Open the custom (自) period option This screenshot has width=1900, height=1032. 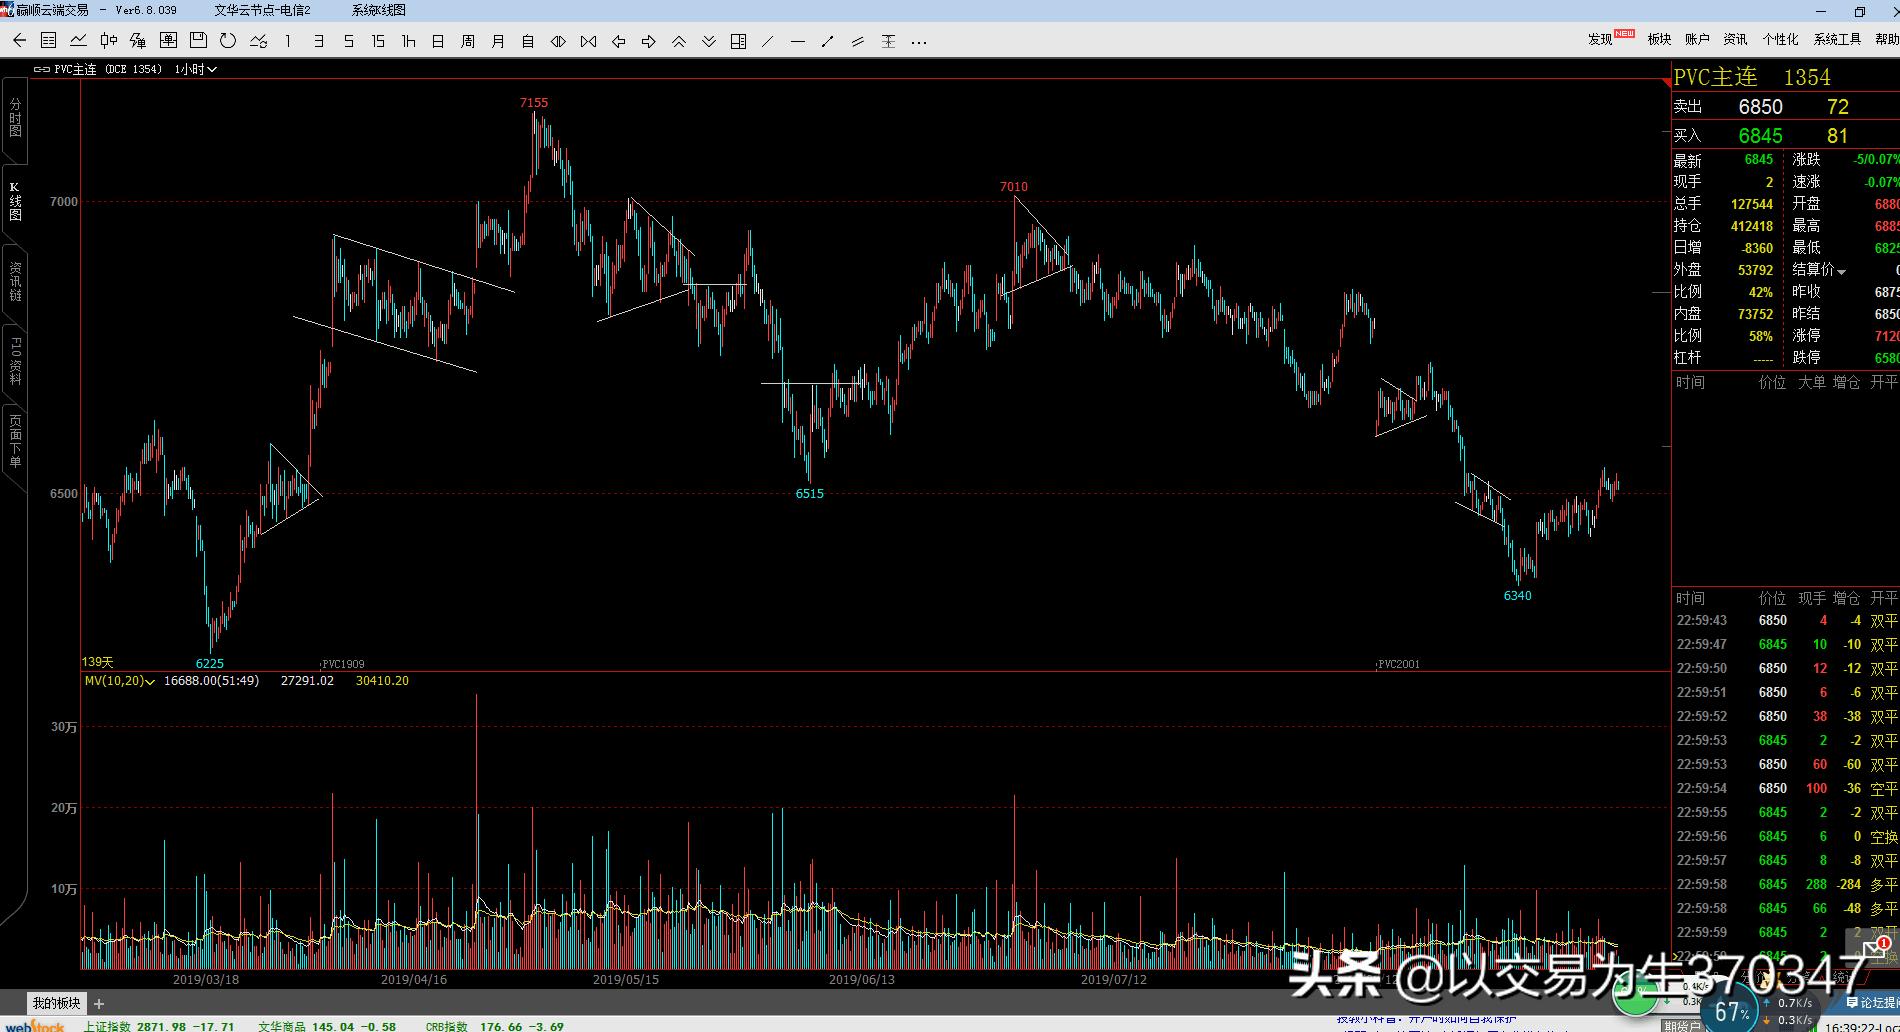(528, 41)
